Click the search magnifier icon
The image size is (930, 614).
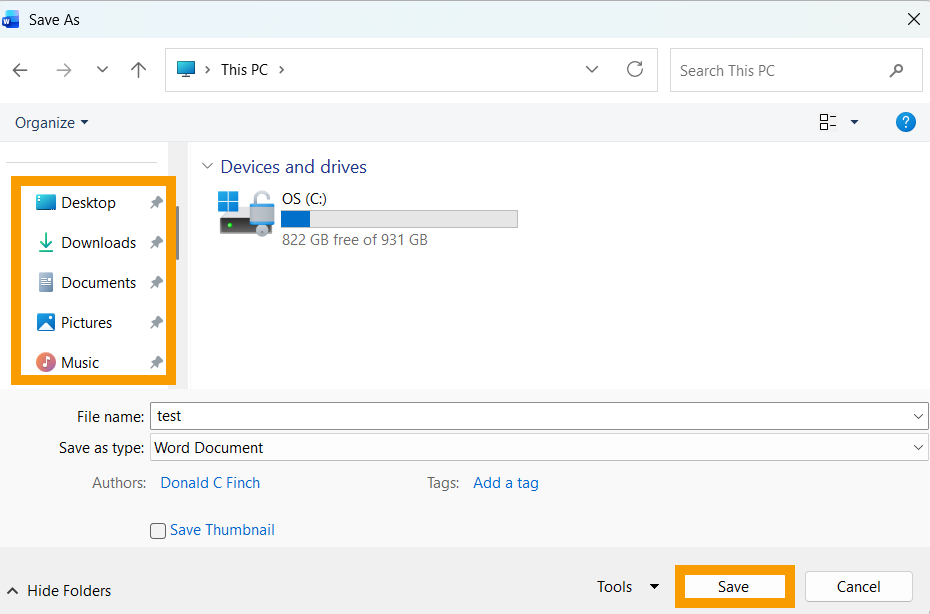pos(896,71)
